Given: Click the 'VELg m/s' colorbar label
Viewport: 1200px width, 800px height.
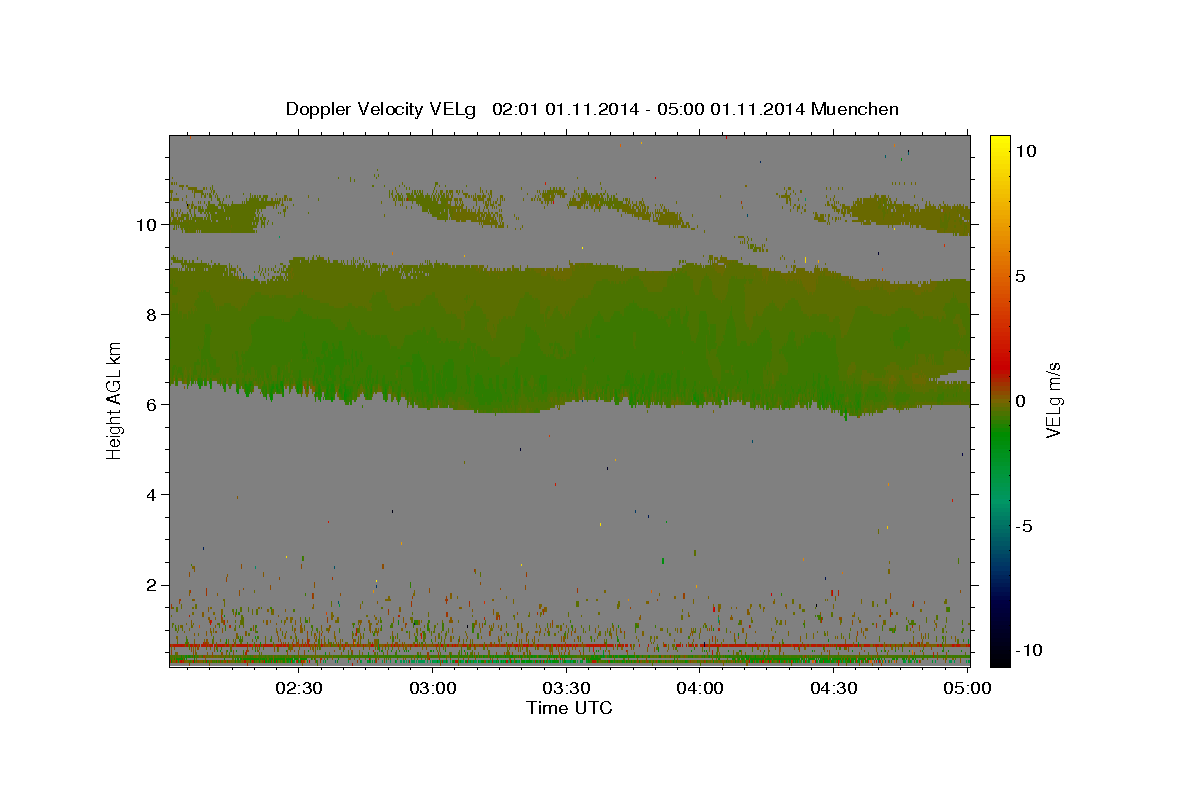Looking at the screenshot, I should 1054,400.
